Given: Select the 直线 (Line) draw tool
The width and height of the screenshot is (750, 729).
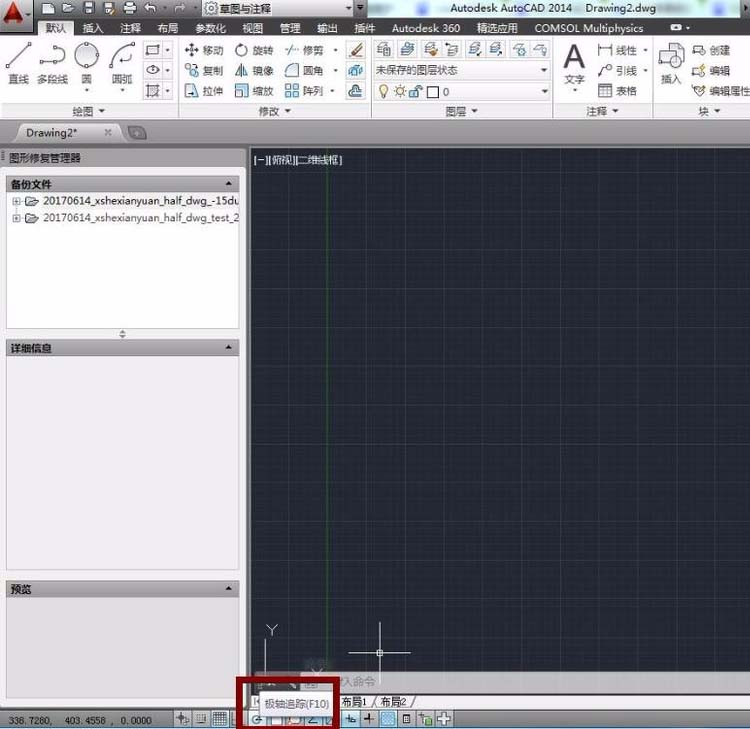Looking at the screenshot, I should [18, 63].
